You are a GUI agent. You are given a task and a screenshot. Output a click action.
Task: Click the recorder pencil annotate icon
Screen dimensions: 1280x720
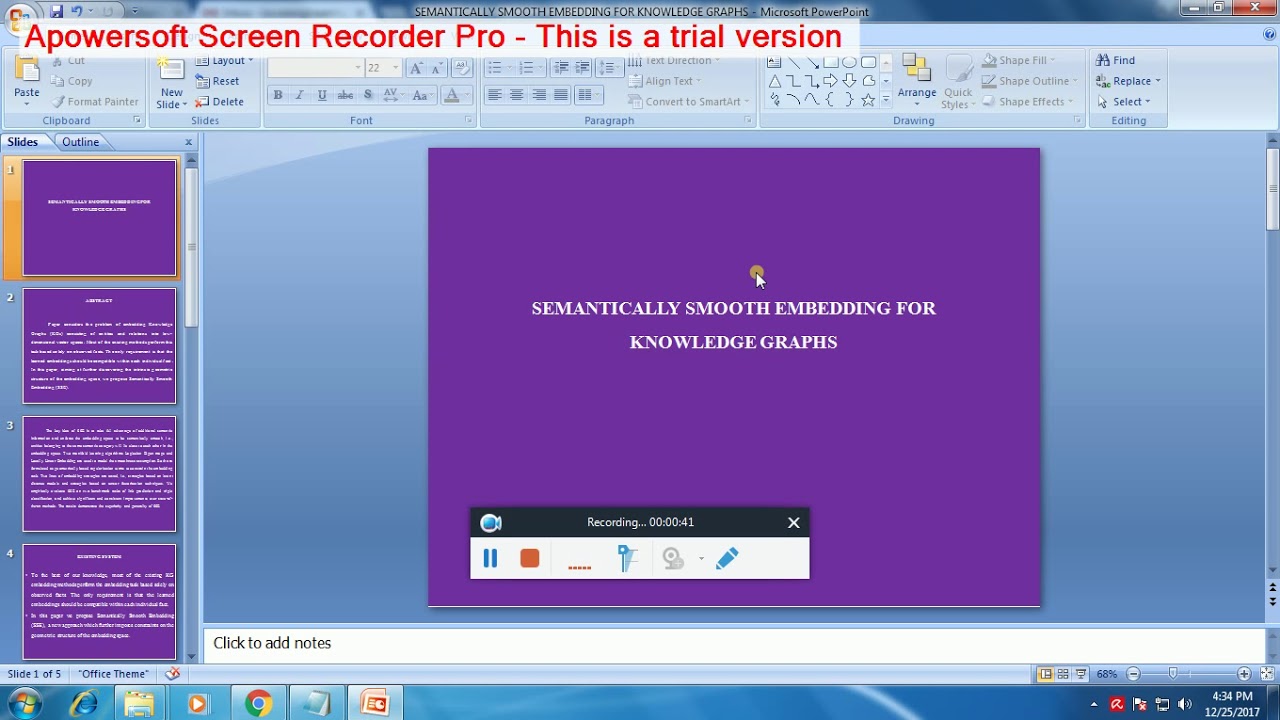coord(727,559)
